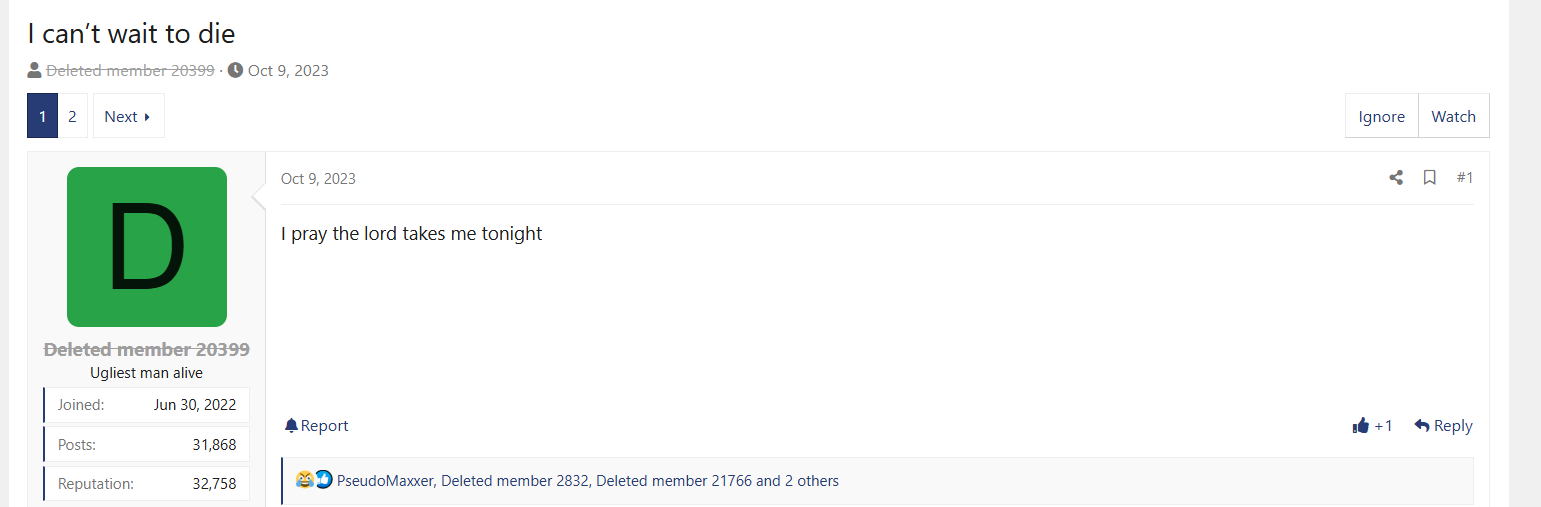Click the share post icon
This screenshot has width=1541, height=507.
(x=1396, y=178)
